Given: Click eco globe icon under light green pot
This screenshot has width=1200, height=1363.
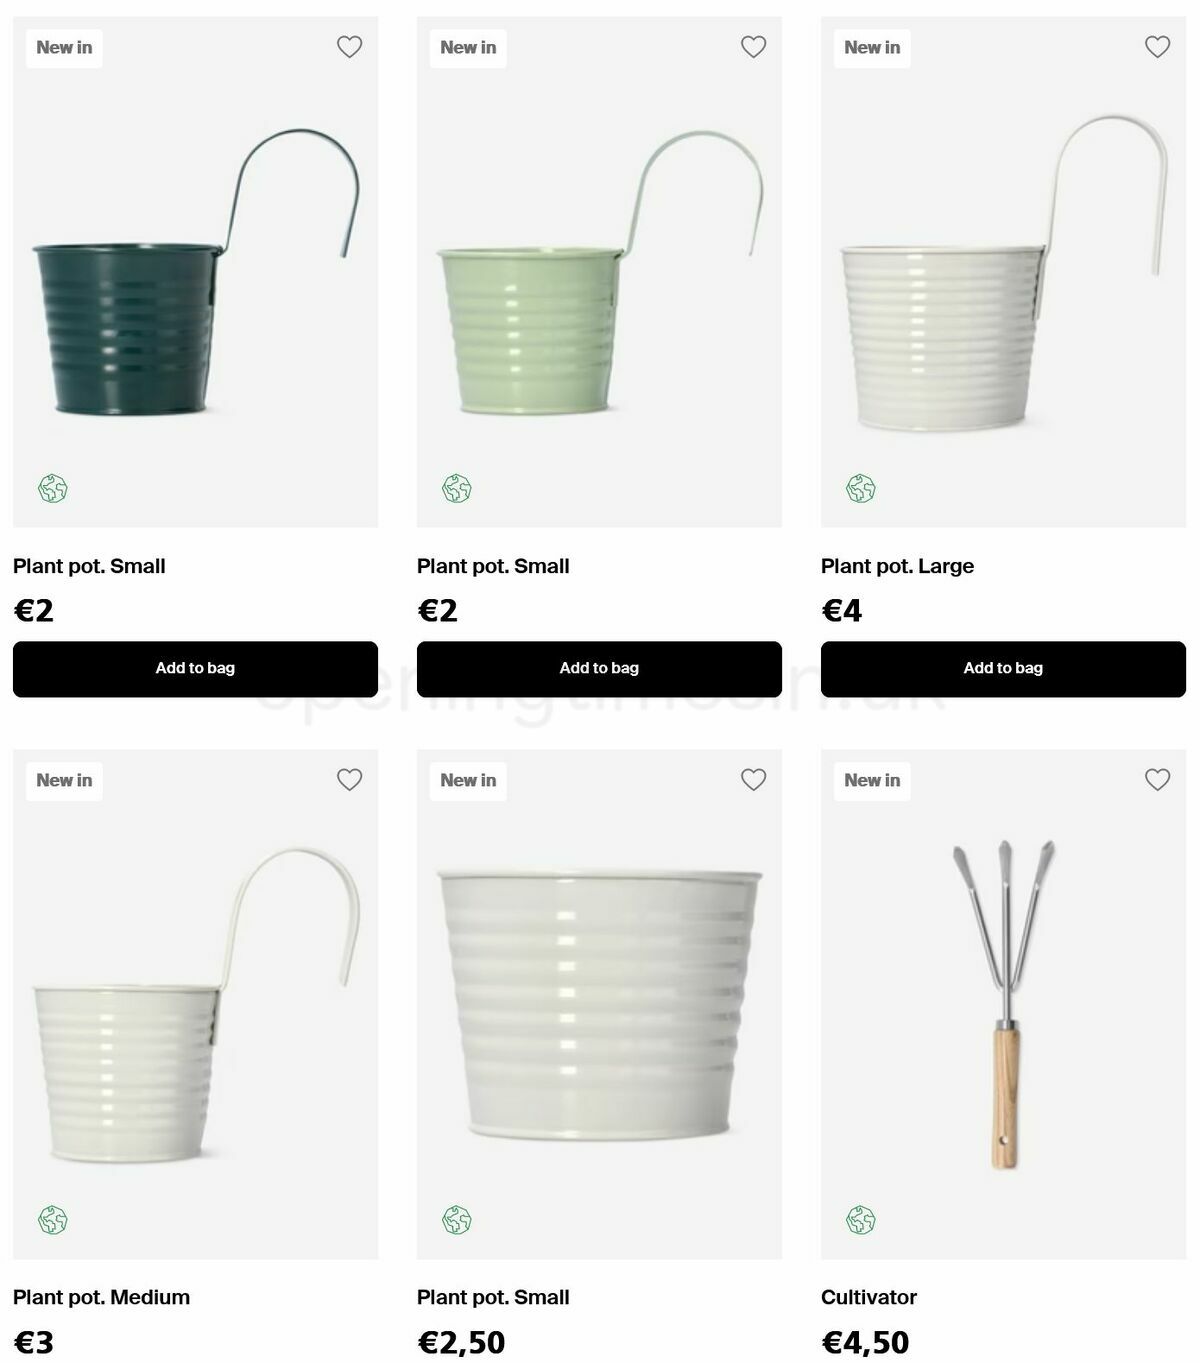Looking at the screenshot, I should point(457,489).
